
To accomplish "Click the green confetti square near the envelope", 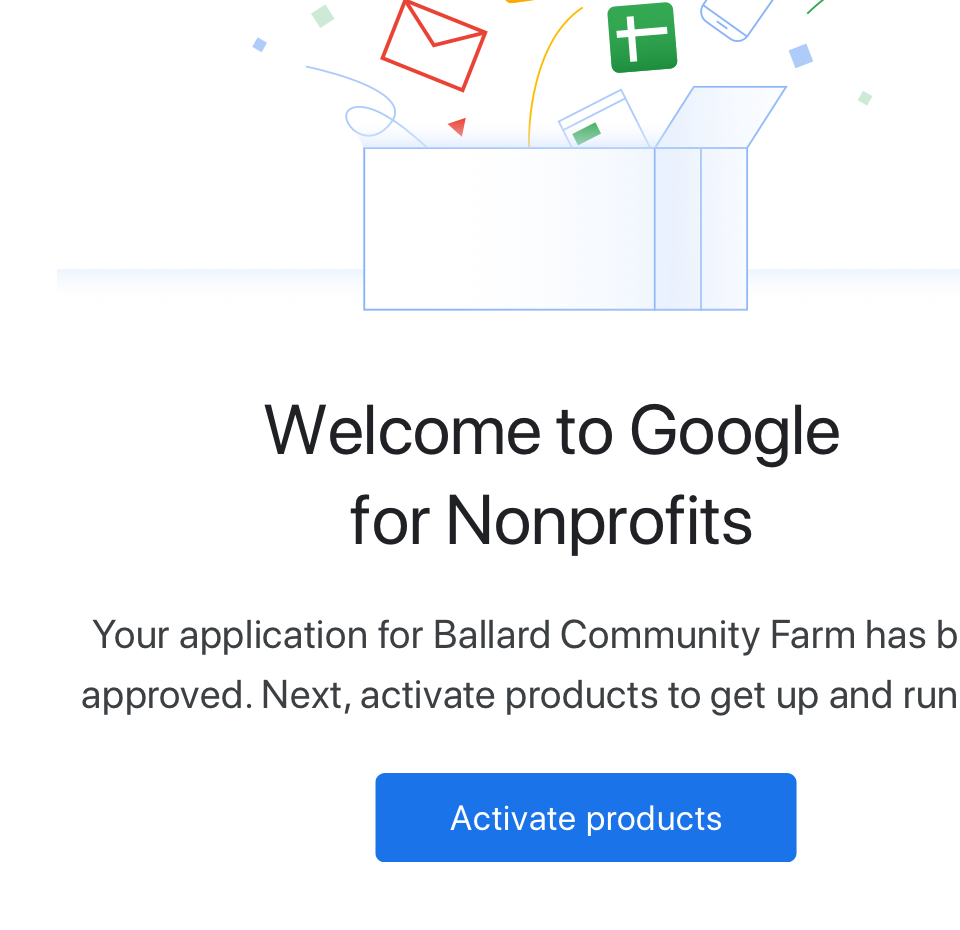I will tap(323, 16).
